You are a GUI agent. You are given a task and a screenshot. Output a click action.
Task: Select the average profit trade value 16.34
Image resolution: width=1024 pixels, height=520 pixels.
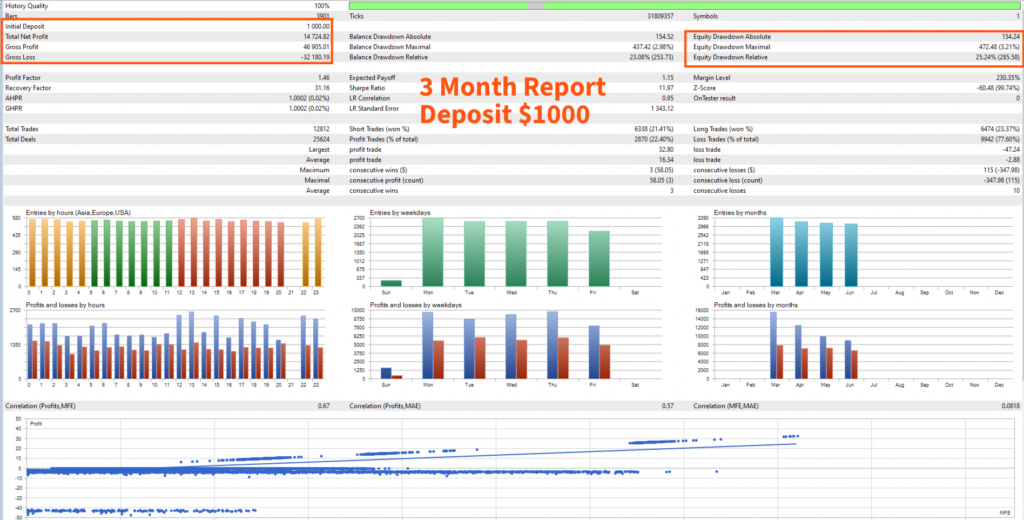click(667, 160)
